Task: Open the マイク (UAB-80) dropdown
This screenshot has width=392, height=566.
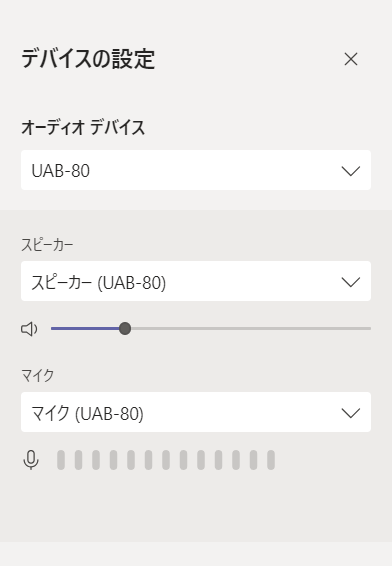Action: (x=196, y=412)
